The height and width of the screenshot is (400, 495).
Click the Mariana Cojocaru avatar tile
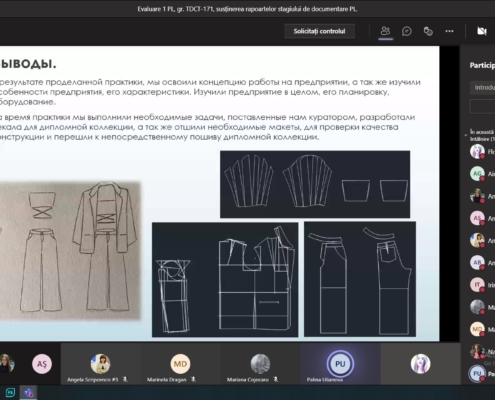coord(260,364)
